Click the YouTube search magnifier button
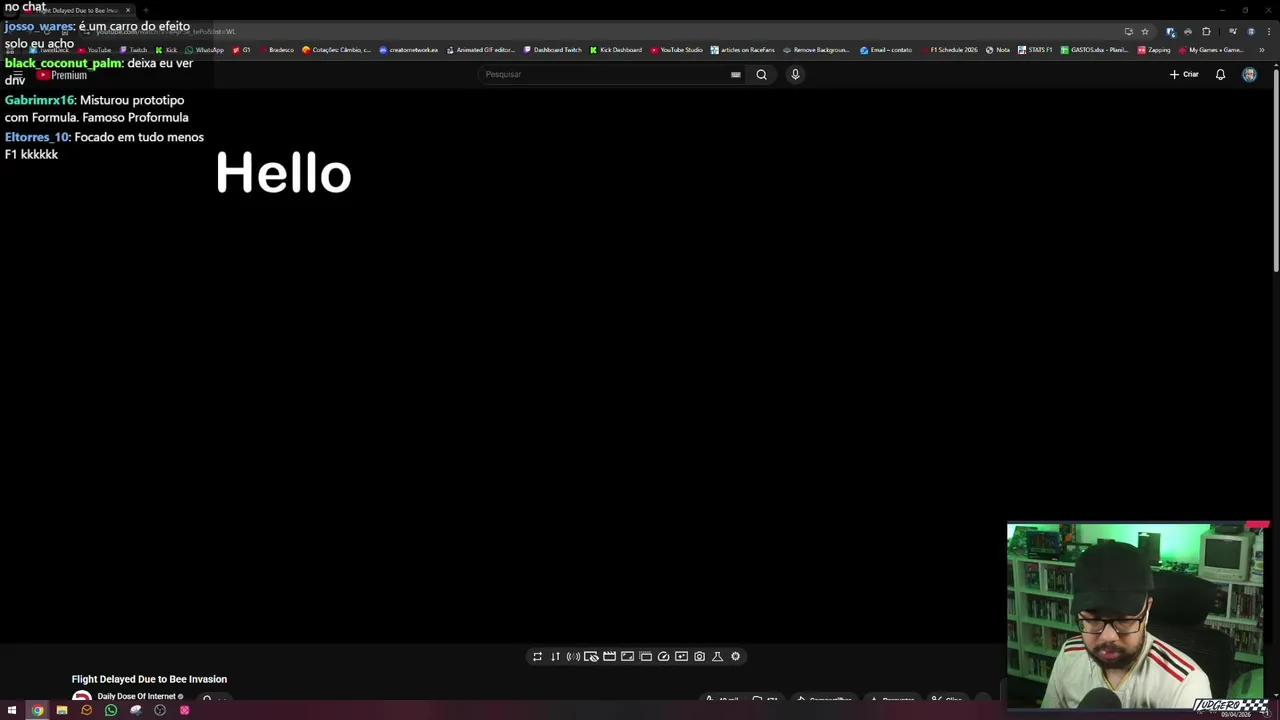Image resolution: width=1280 pixels, height=720 pixels. pos(761,74)
